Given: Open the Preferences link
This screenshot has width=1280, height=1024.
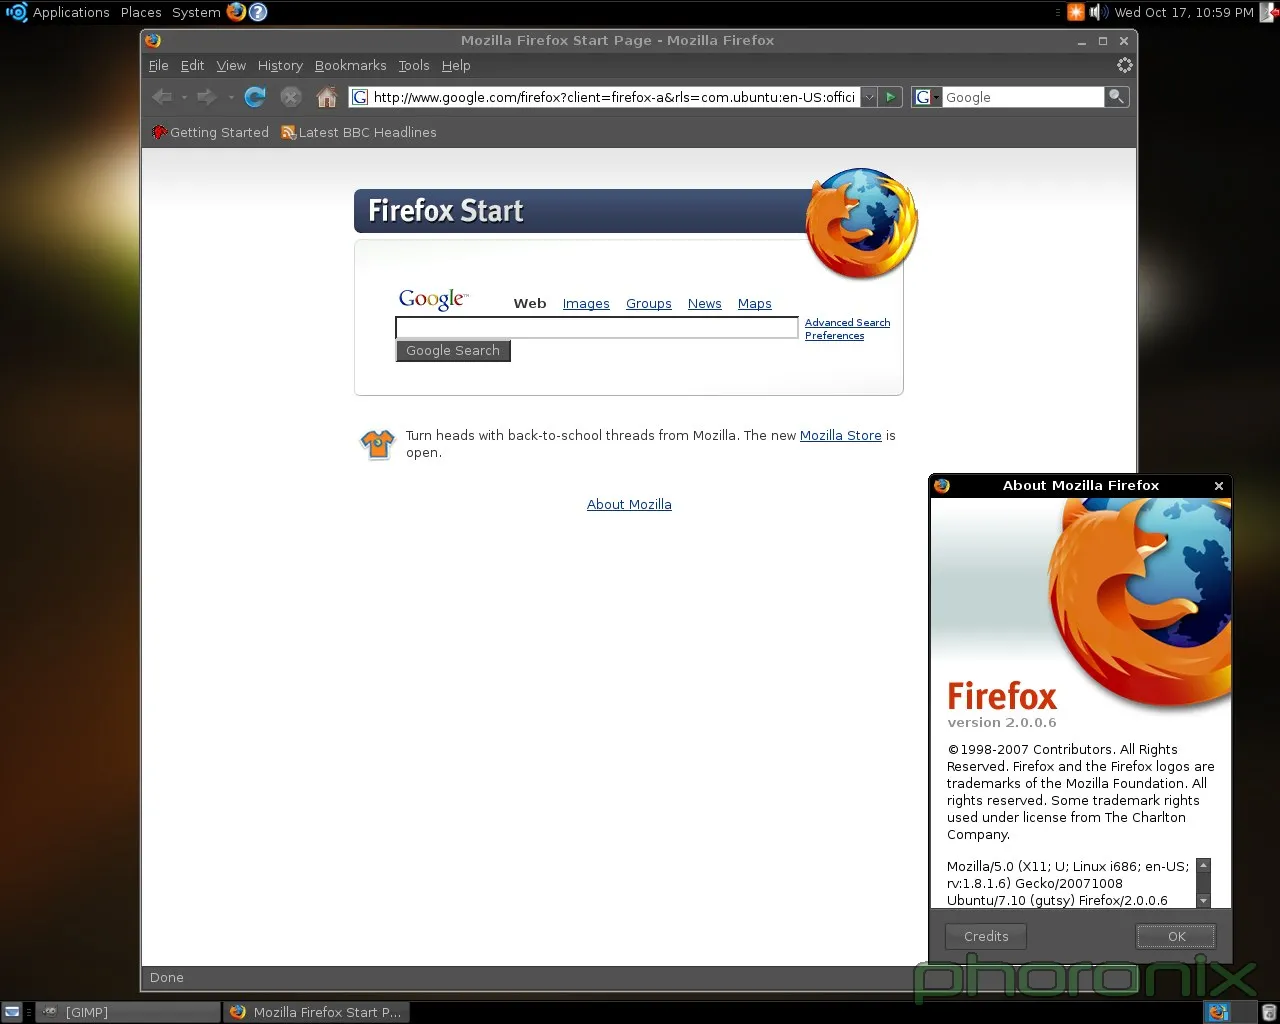Looking at the screenshot, I should pyautogui.click(x=834, y=335).
